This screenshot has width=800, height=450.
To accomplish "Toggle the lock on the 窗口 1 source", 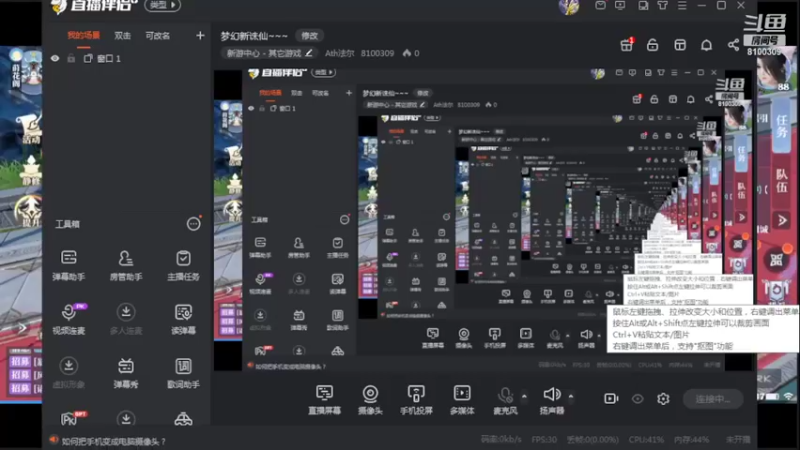I will click(x=71, y=59).
